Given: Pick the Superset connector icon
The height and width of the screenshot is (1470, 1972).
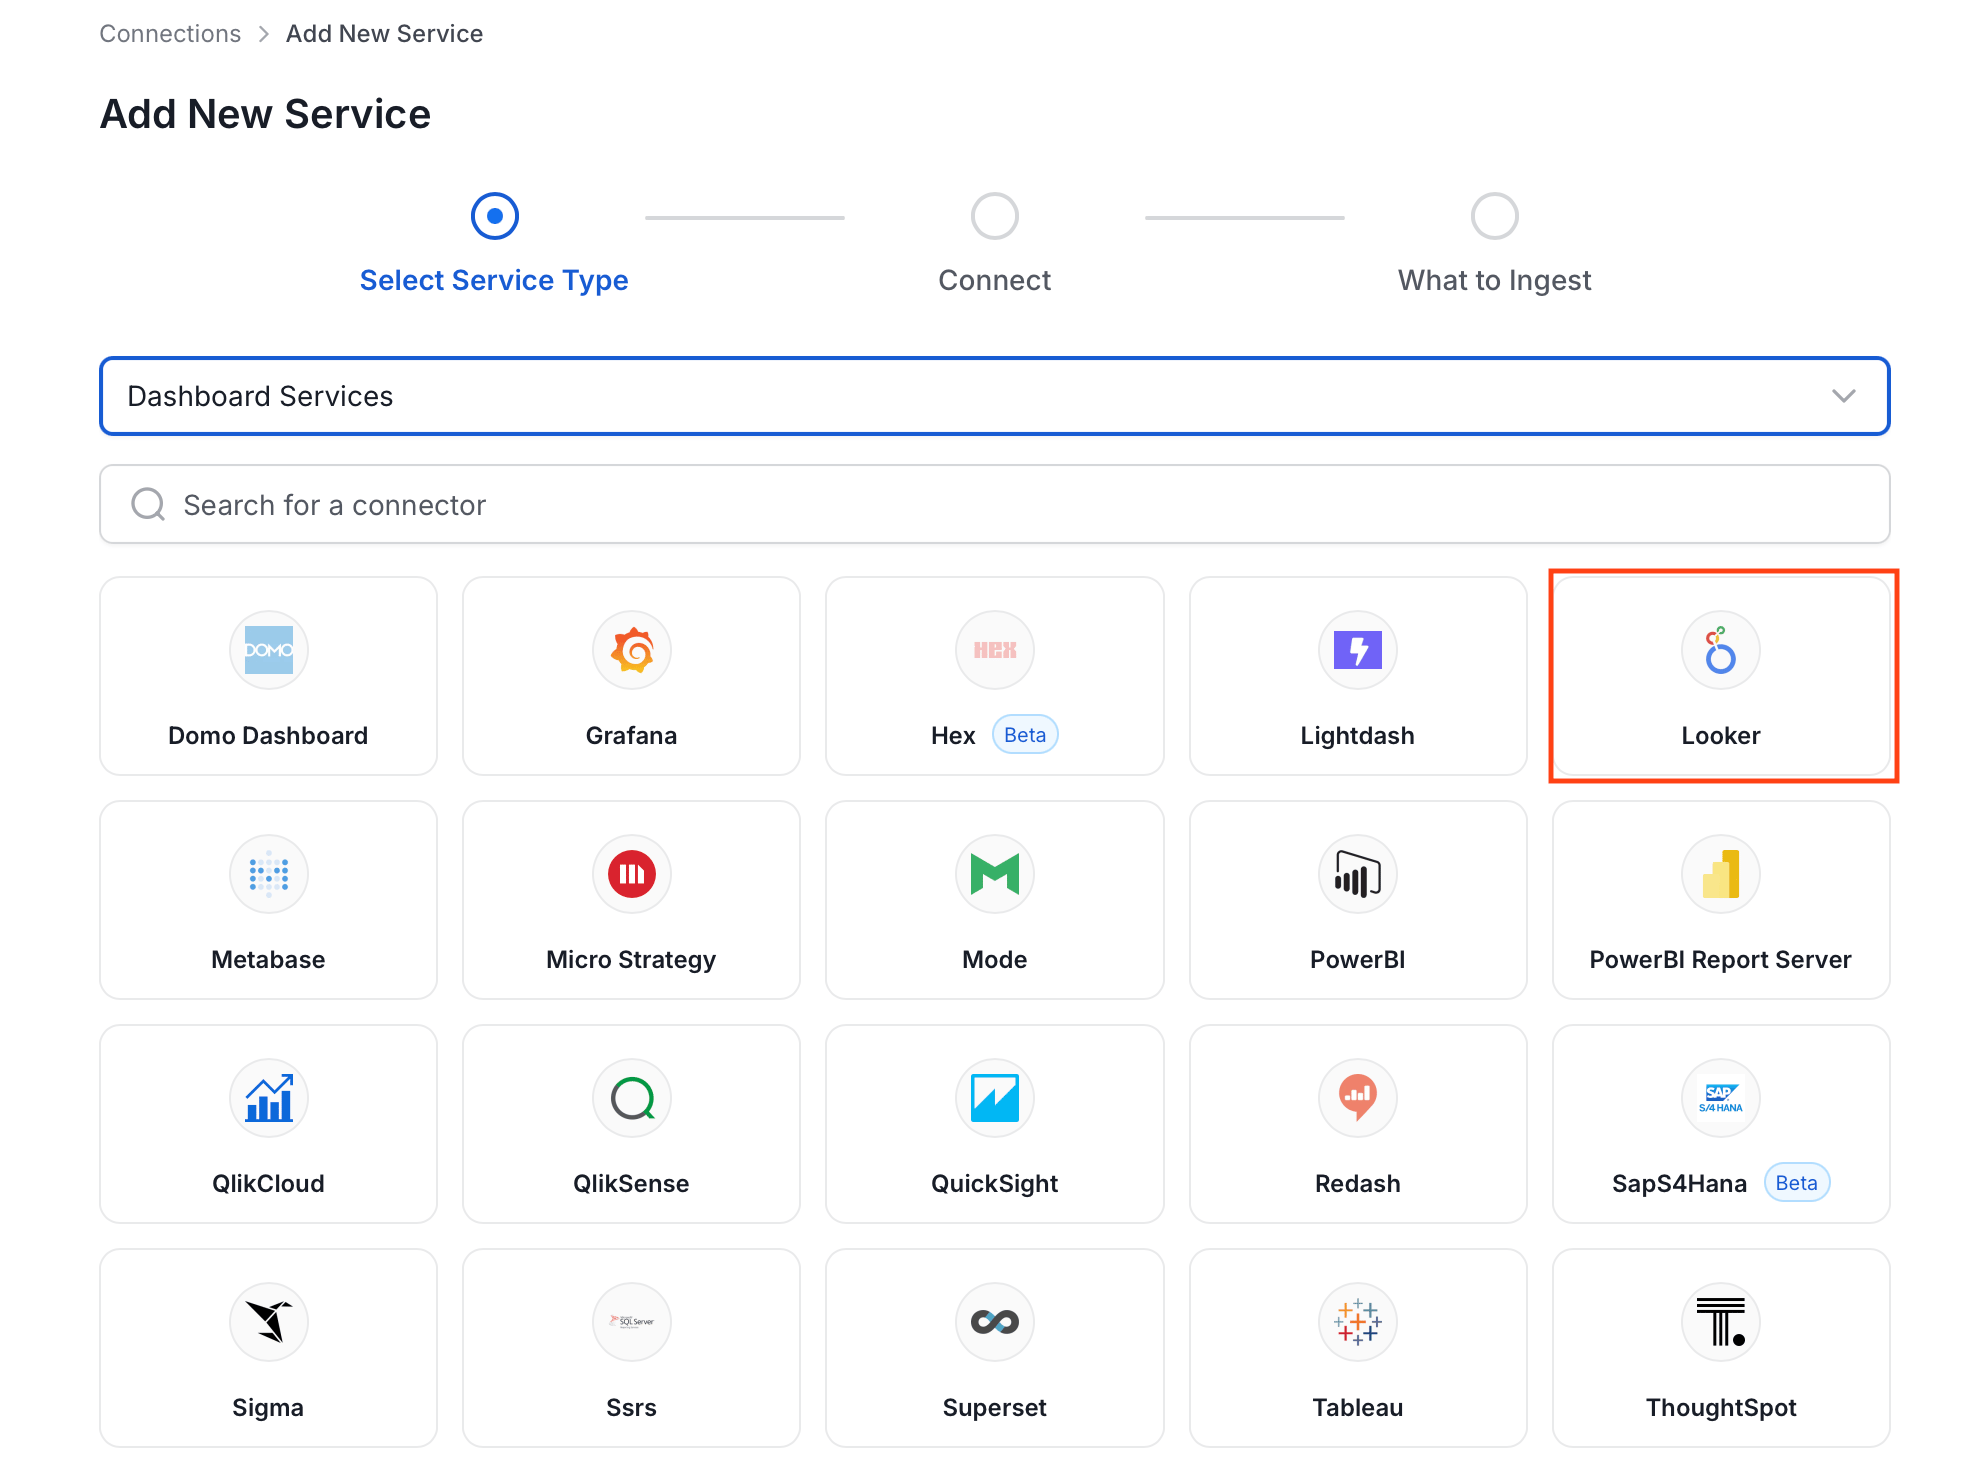Looking at the screenshot, I should [x=994, y=1322].
